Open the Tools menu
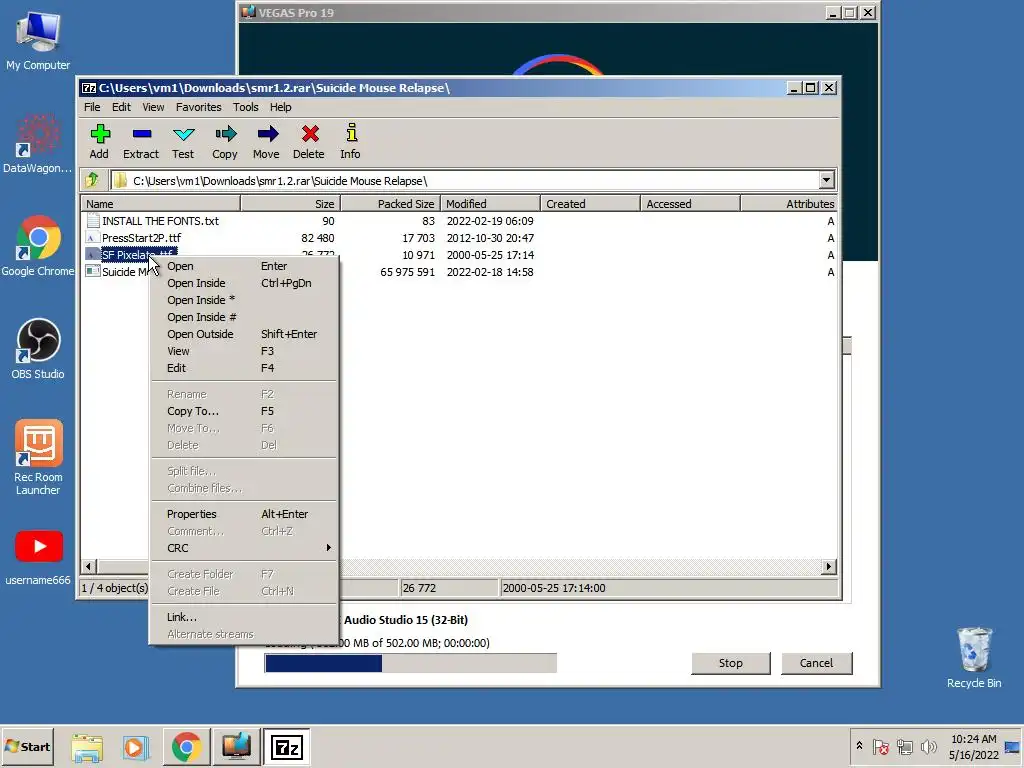The width and height of the screenshot is (1024, 768). point(246,107)
